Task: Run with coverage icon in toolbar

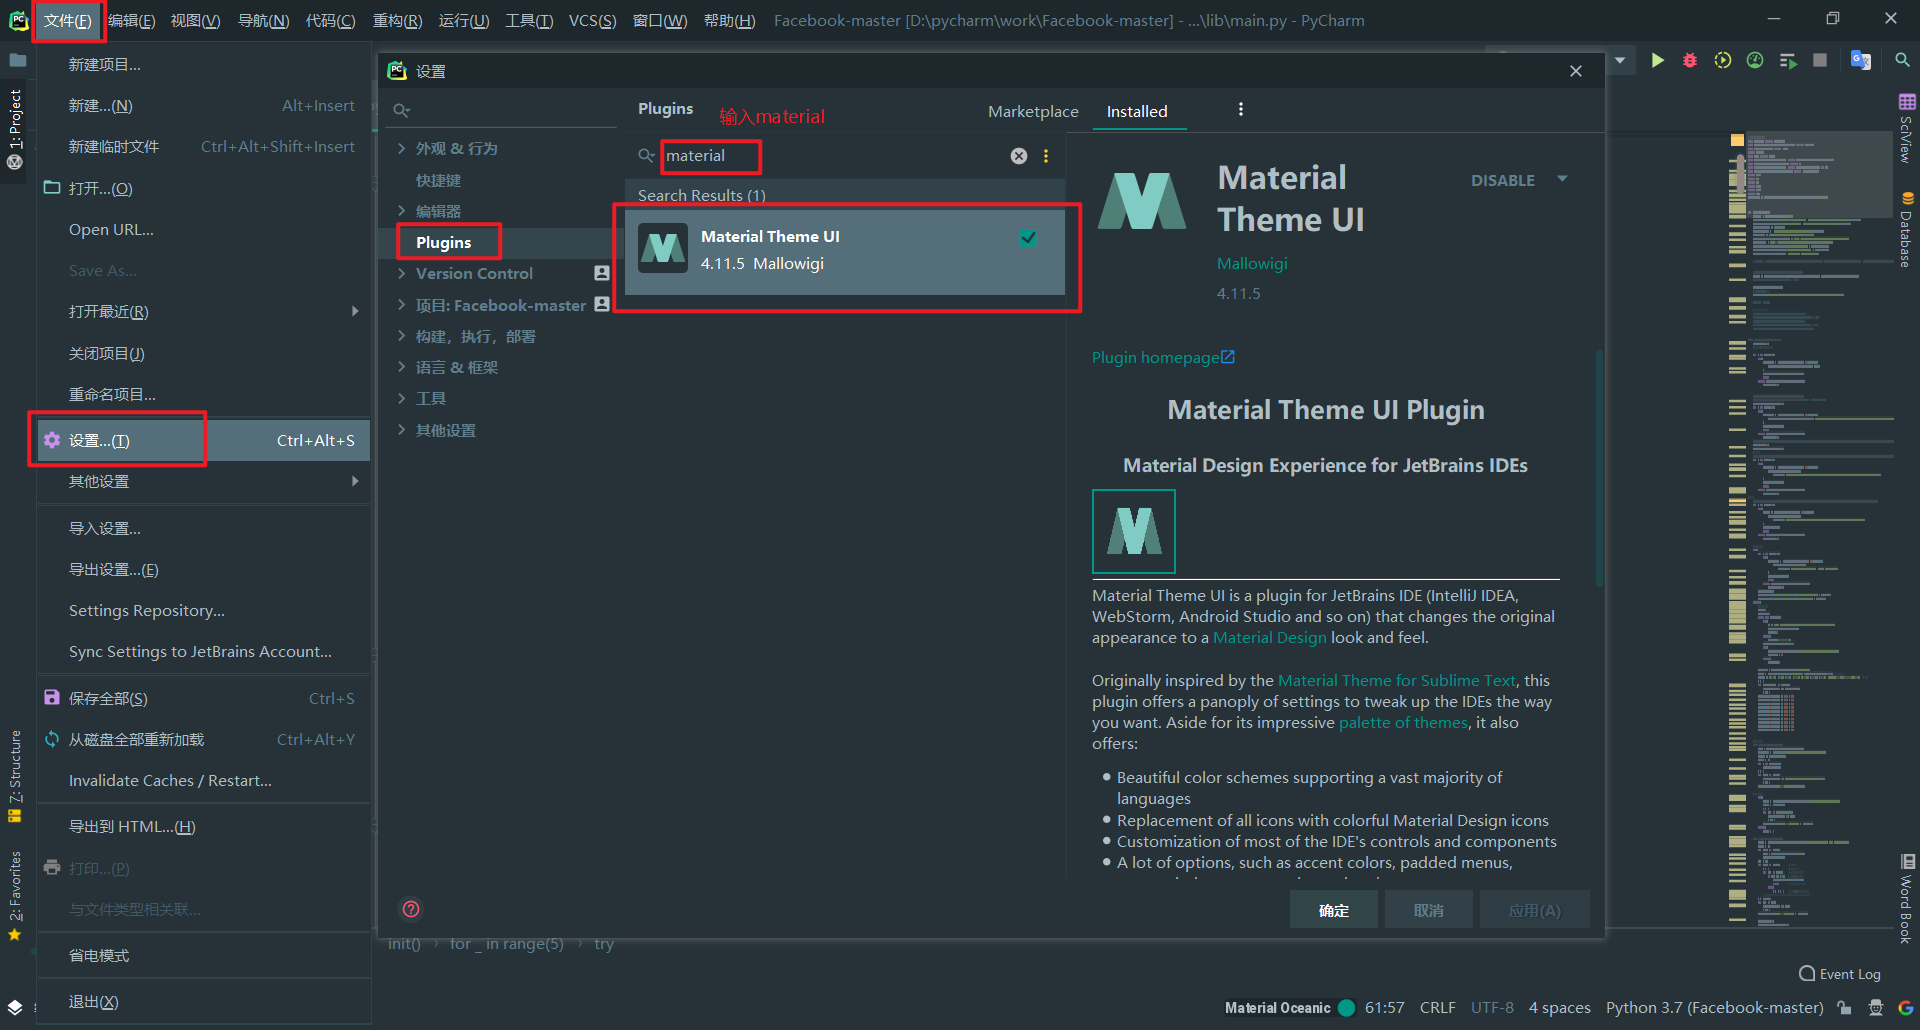Action: pyautogui.click(x=1722, y=60)
